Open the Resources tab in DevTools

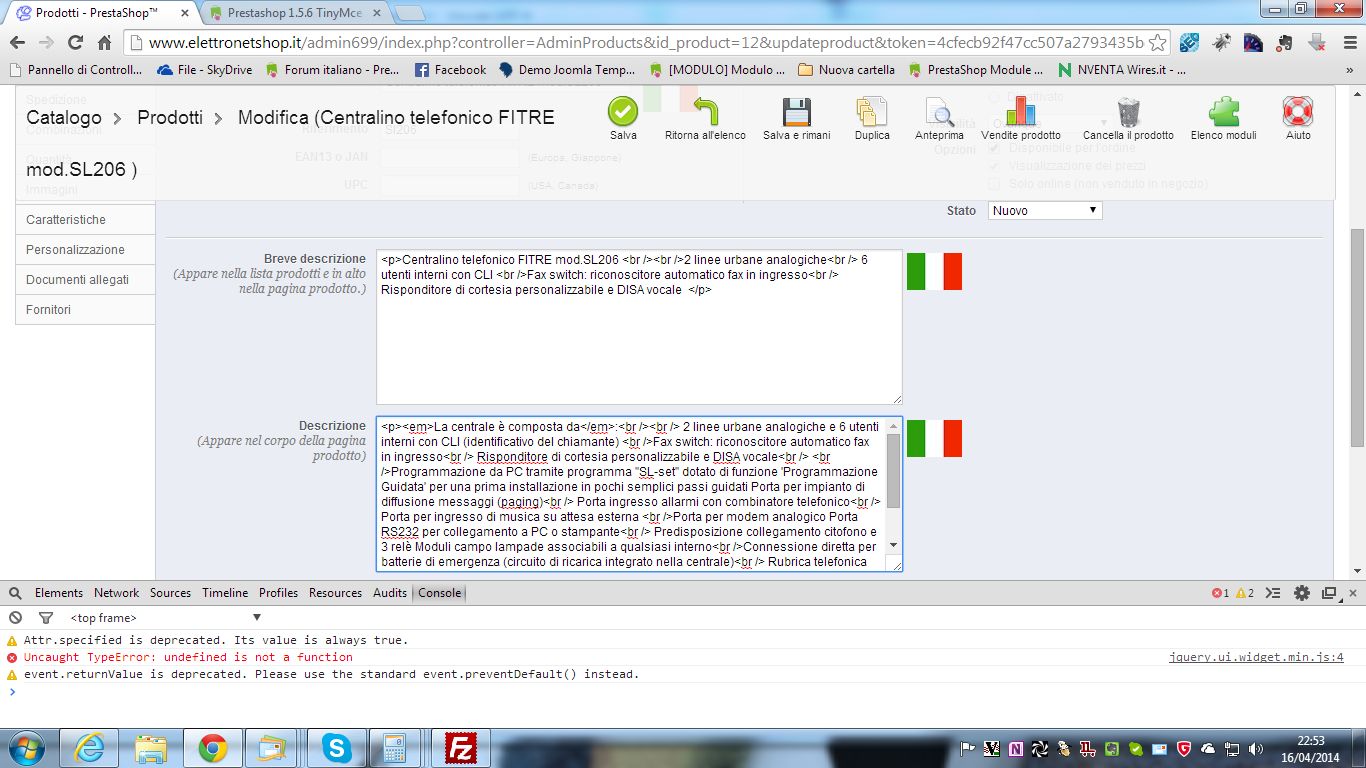pyautogui.click(x=335, y=593)
